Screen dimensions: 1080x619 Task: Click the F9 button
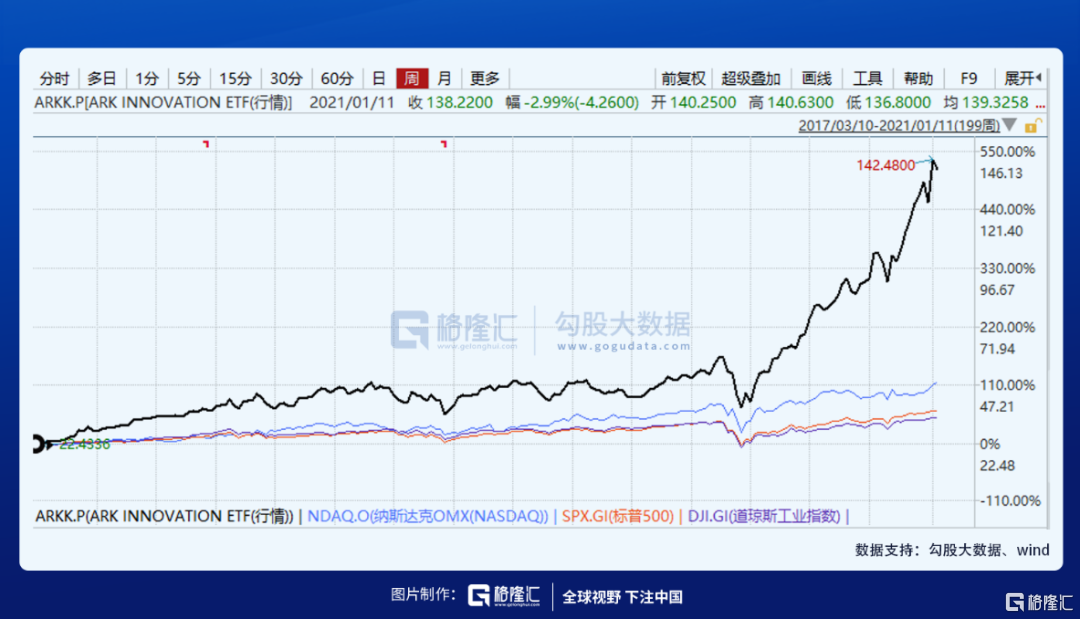tap(968, 78)
